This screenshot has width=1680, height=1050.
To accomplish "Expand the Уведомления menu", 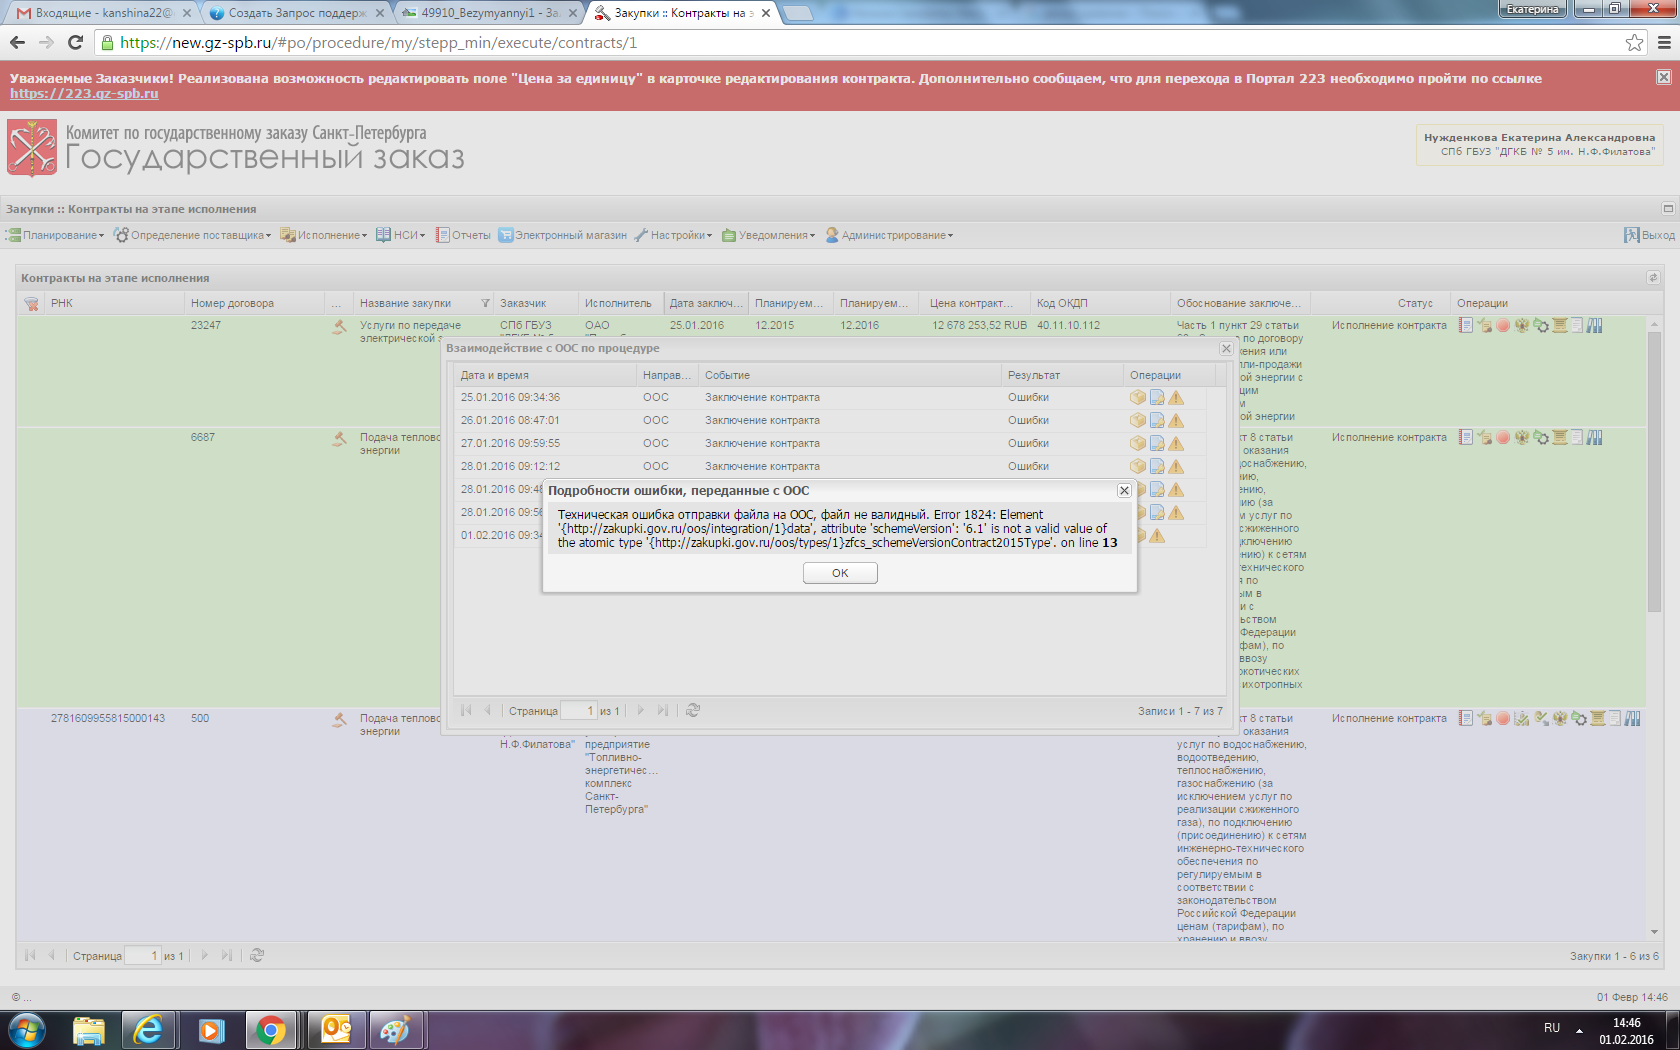I will click(x=769, y=235).
